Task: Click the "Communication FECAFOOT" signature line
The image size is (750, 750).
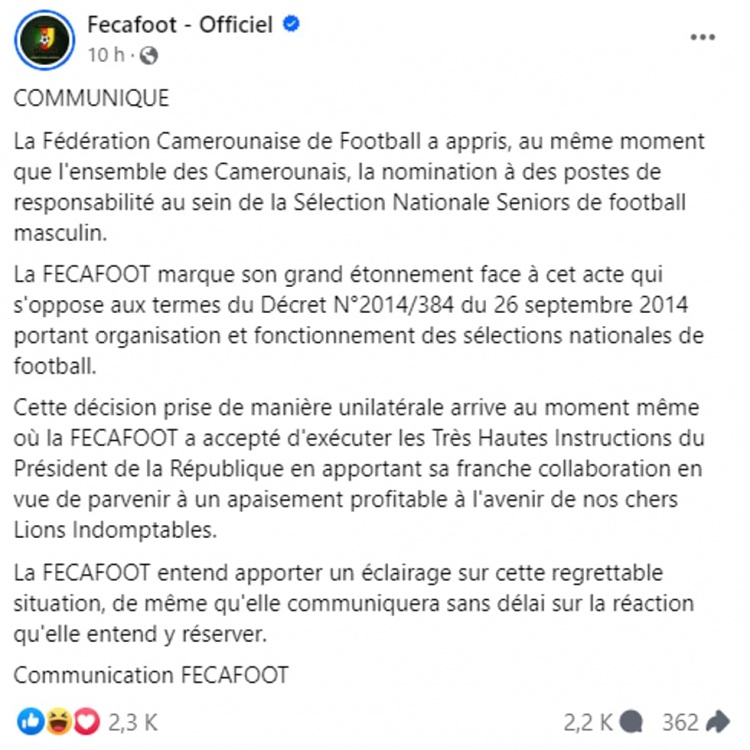Action: [x=151, y=675]
